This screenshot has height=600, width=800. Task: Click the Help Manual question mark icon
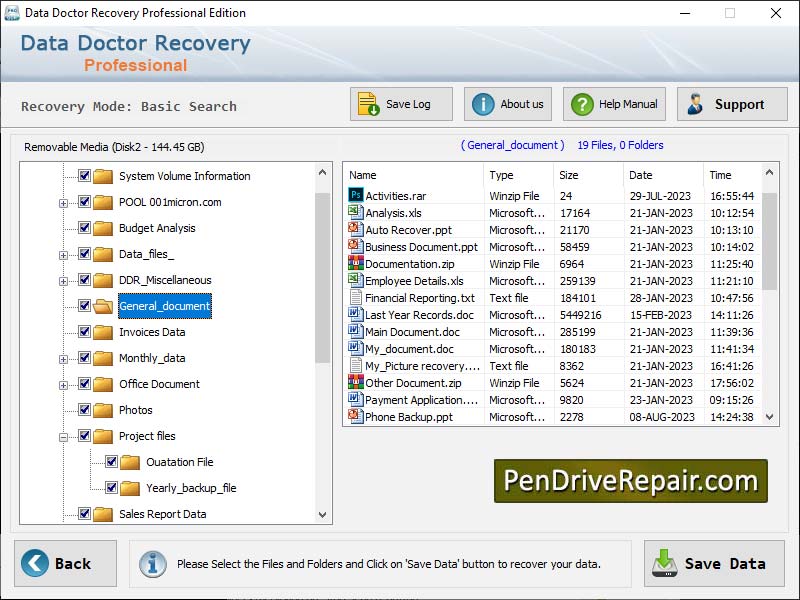click(x=581, y=103)
